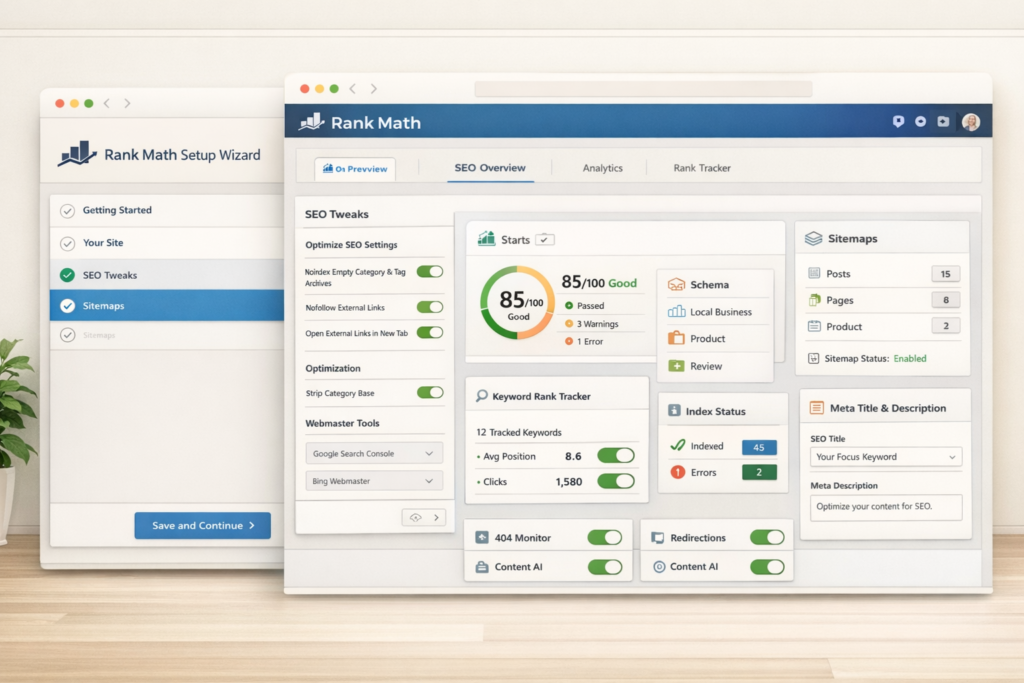Image resolution: width=1024 pixels, height=683 pixels.
Task: Open the Google Search Console dropdown
Action: click(373, 453)
